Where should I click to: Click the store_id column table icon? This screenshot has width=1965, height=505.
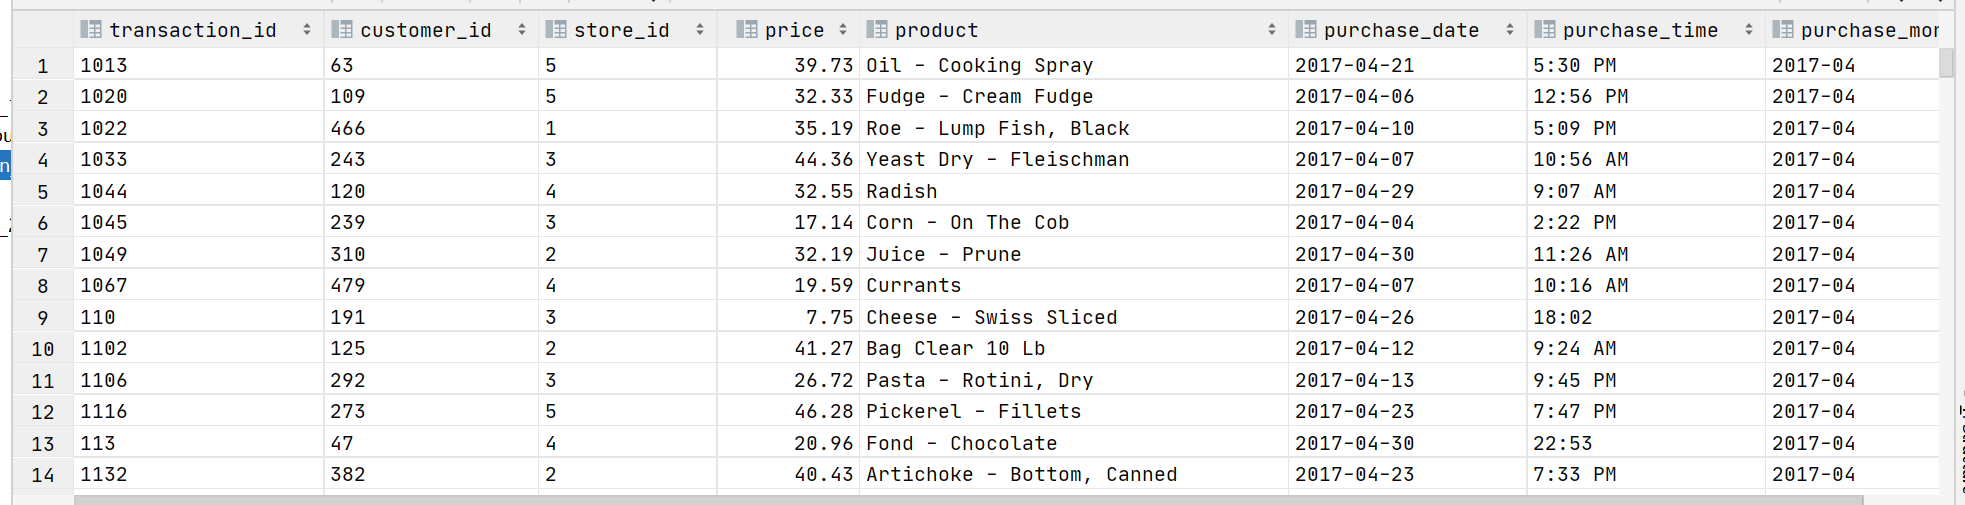tap(555, 30)
